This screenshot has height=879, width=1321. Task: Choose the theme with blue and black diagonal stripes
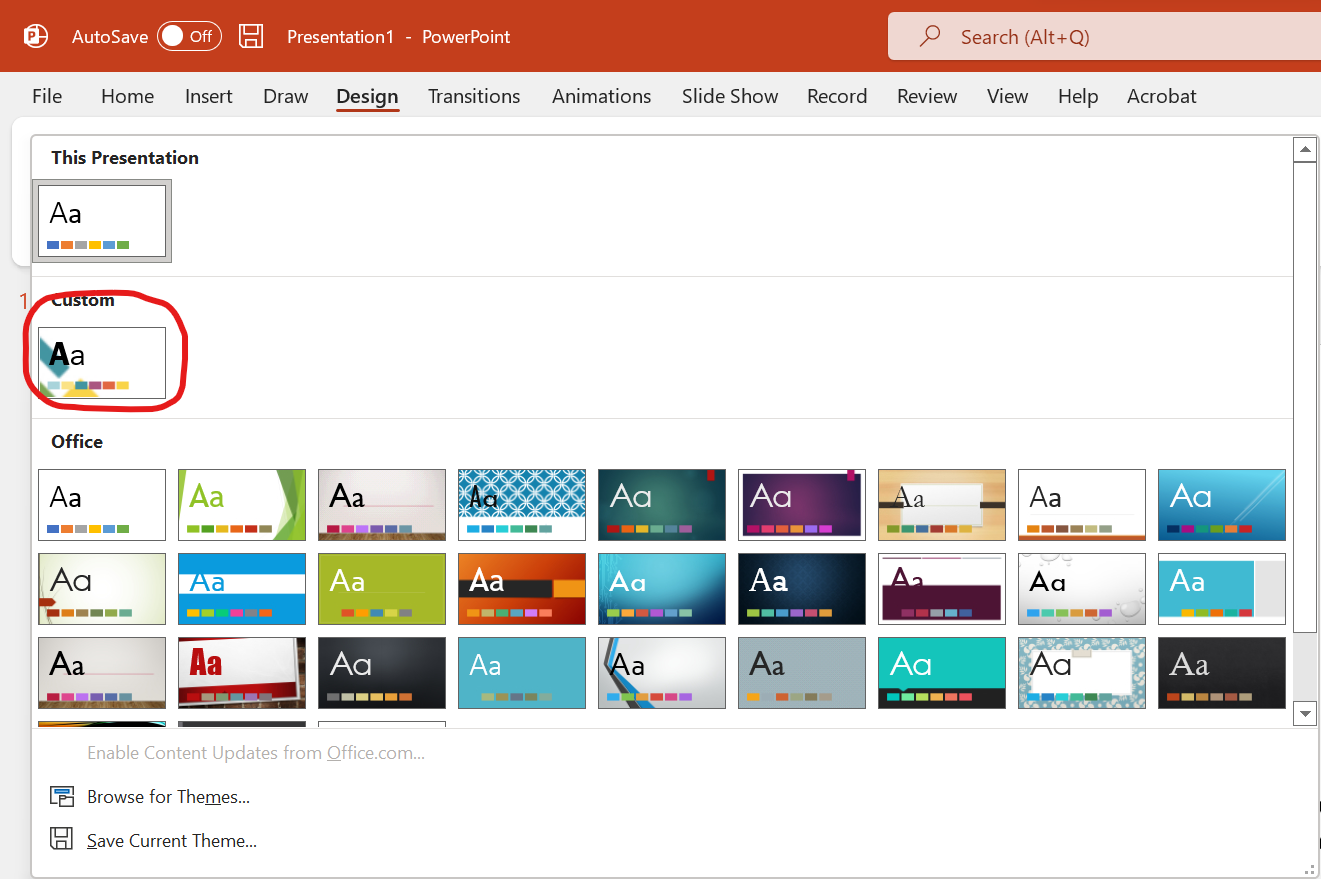point(662,673)
